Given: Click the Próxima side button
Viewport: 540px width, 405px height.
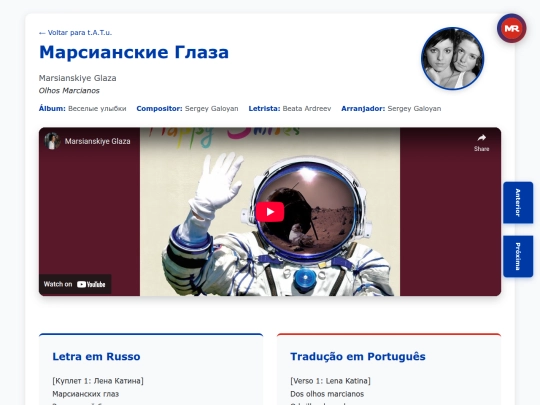Looking at the screenshot, I should click(x=518, y=256).
